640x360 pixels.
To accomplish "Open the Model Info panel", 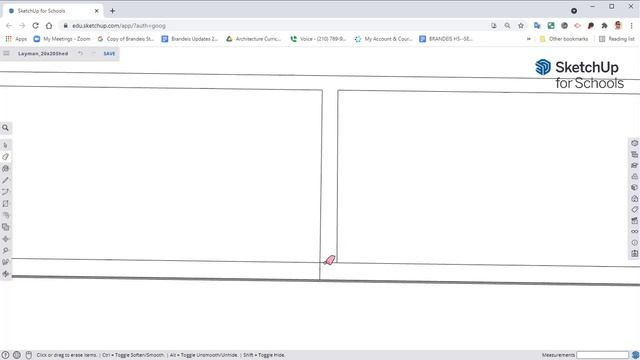I will pos(634,242).
